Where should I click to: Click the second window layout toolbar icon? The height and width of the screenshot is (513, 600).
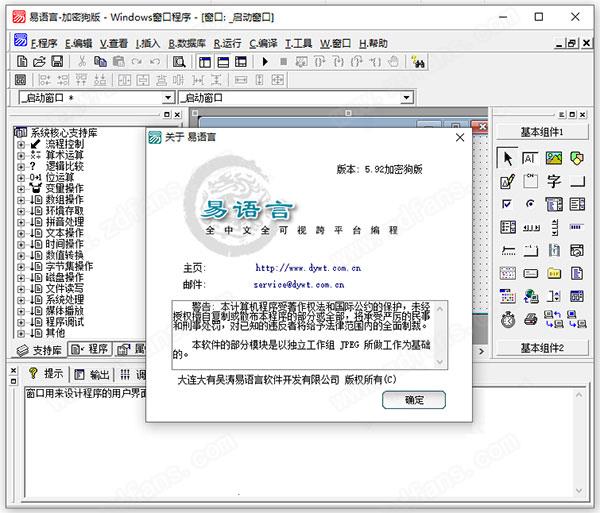point(223,62)
